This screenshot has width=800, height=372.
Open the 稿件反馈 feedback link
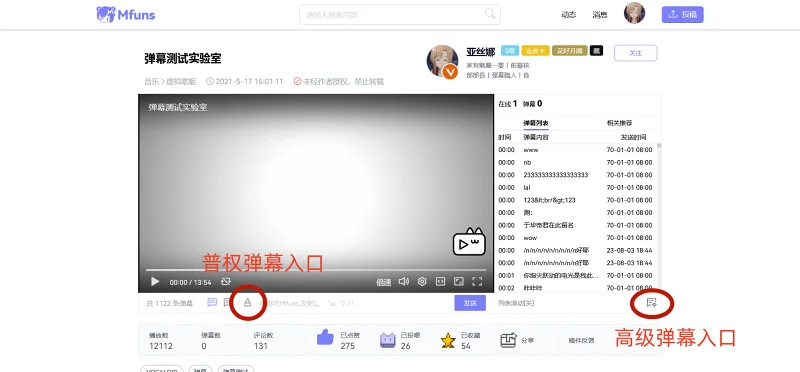[x=581, y=340]
